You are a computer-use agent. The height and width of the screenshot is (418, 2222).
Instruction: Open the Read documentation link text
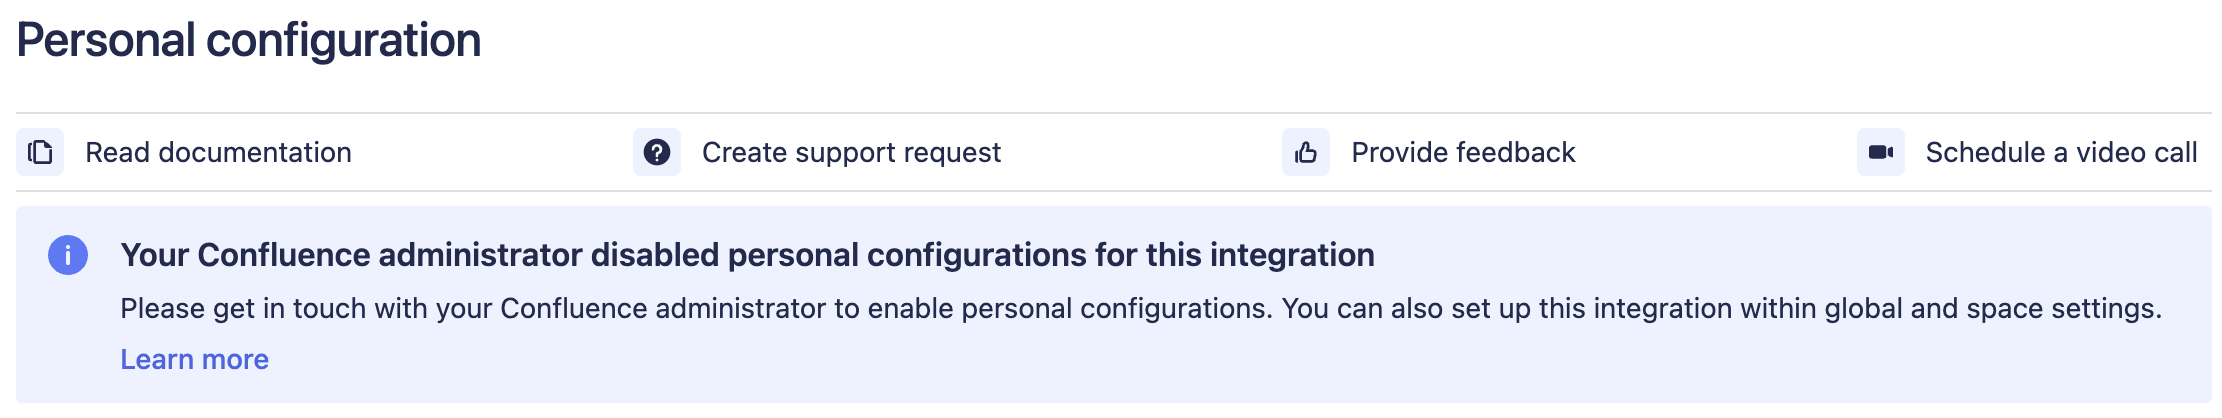click(218, 152)
